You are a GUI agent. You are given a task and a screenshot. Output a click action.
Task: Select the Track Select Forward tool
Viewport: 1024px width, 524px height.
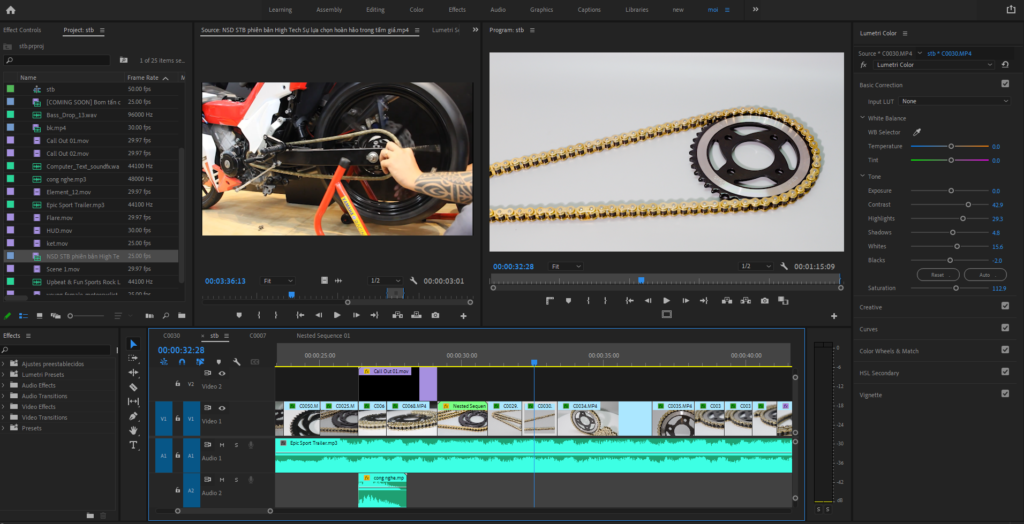click(133, 358)
